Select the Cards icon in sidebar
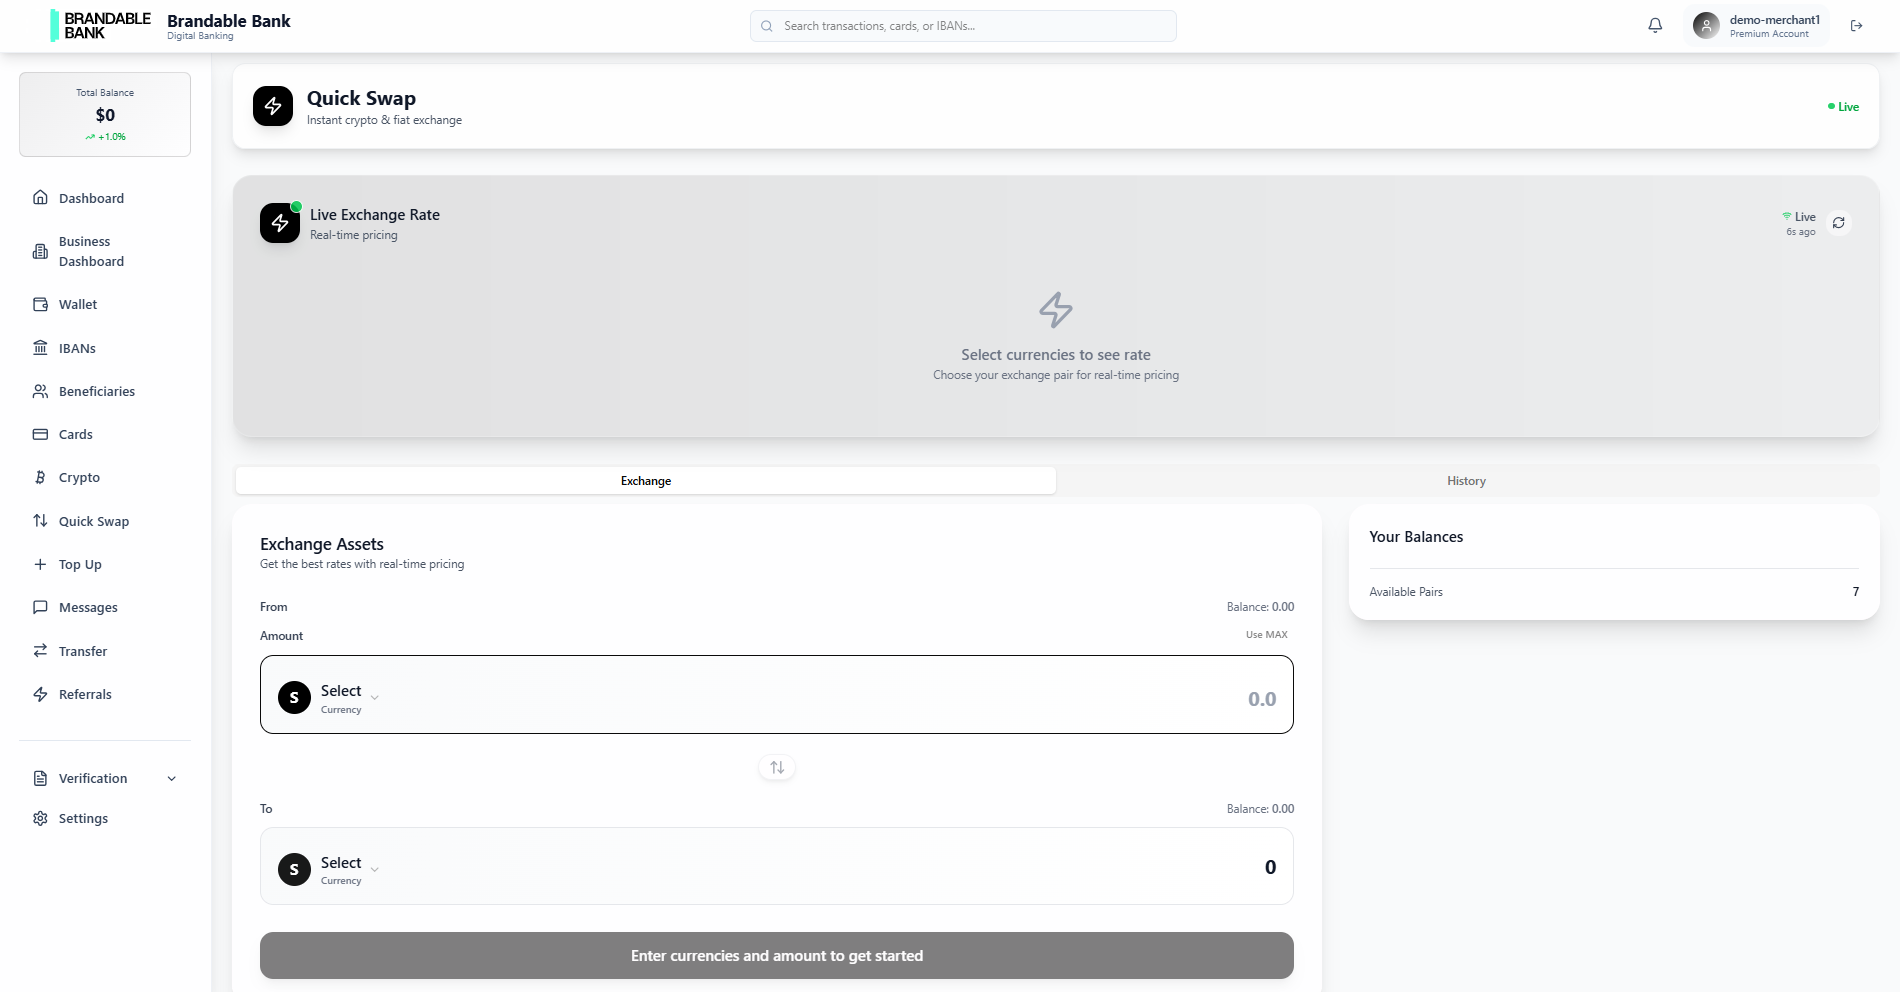1900x992 pixels. pos(40,434)
